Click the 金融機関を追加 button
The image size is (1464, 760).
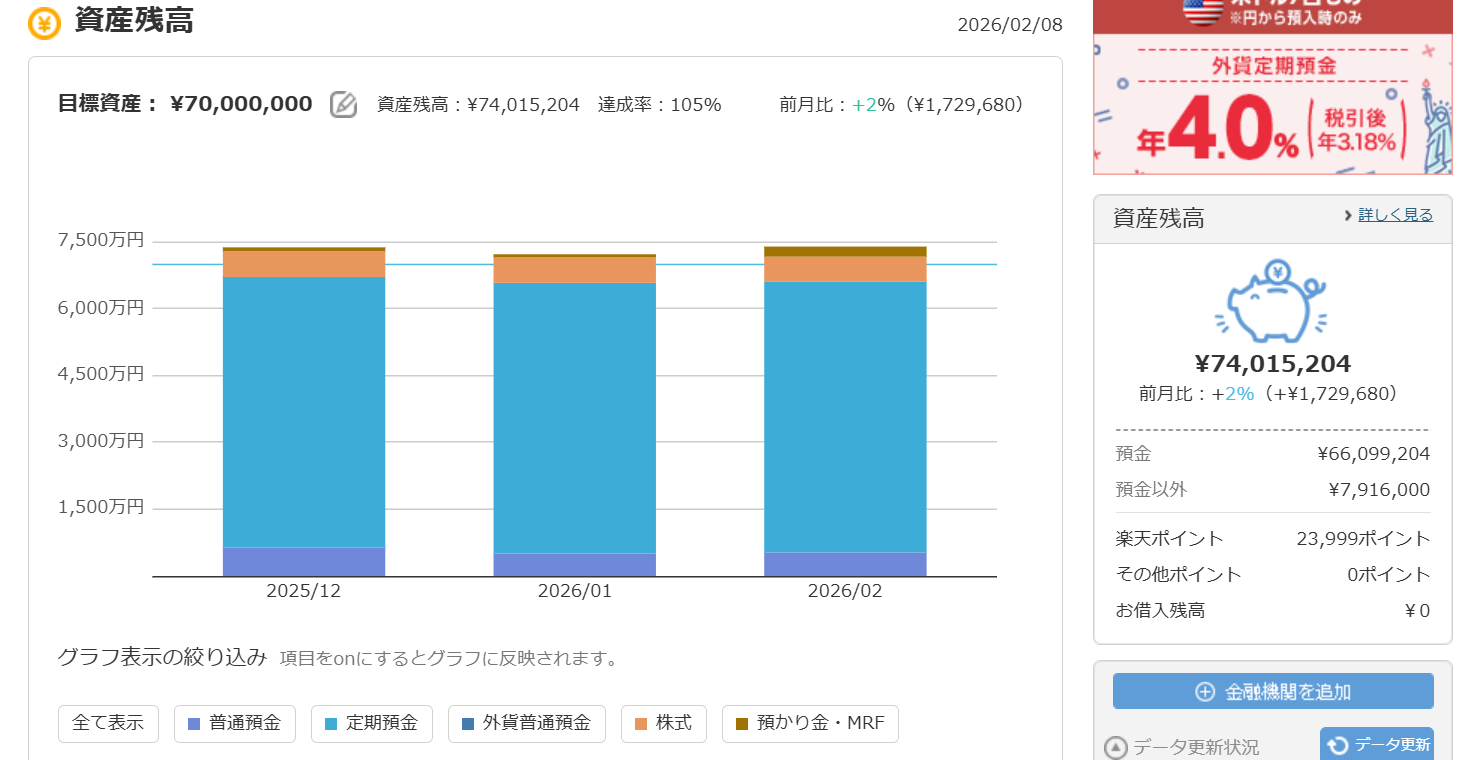pyautogui.click(x=1273, y=691)
